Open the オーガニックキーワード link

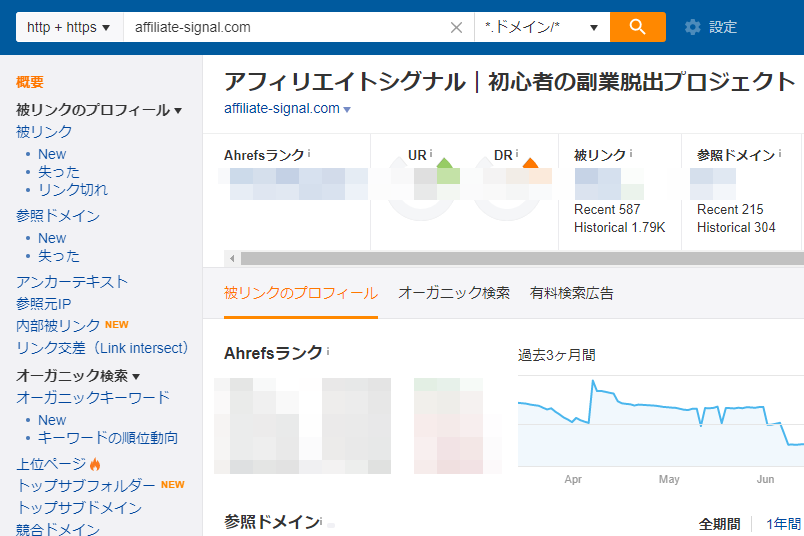pyautogui.click(x=93, y=398)
